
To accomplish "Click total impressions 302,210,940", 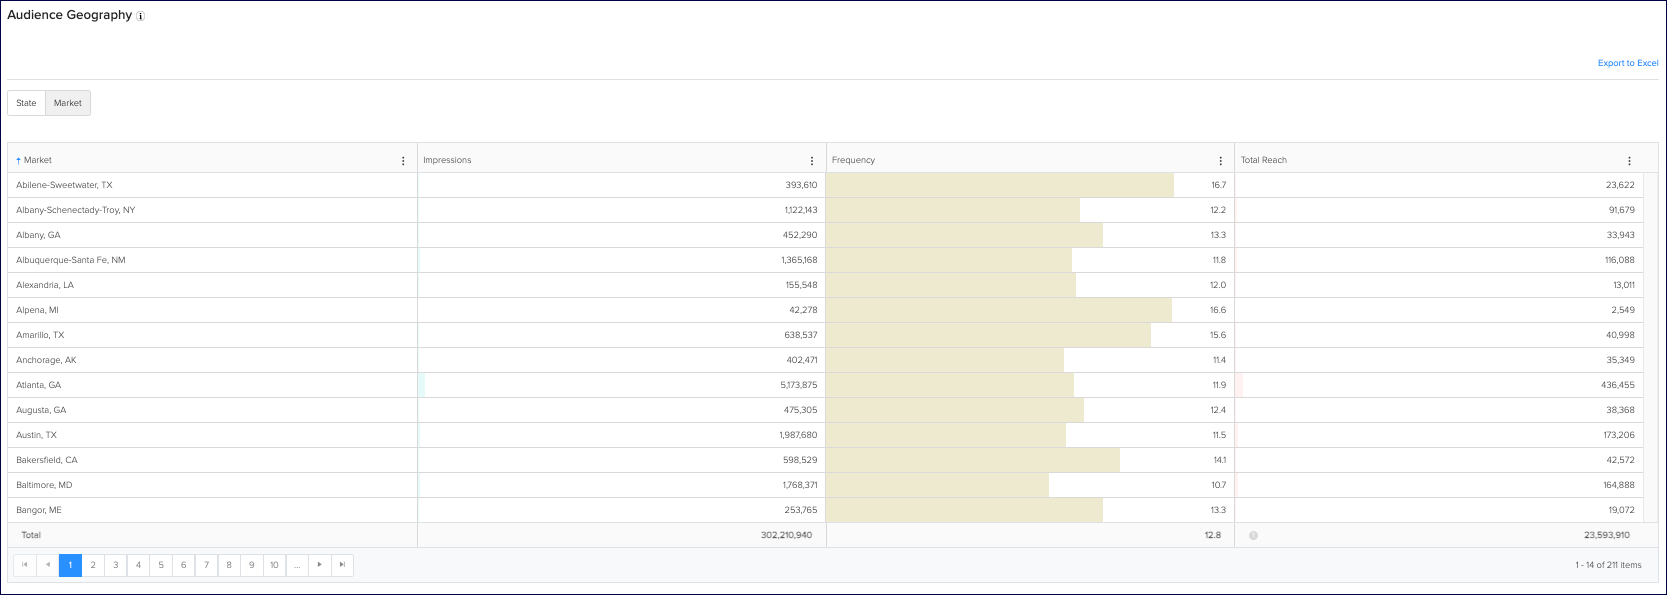I will click(x=786, y=535).
